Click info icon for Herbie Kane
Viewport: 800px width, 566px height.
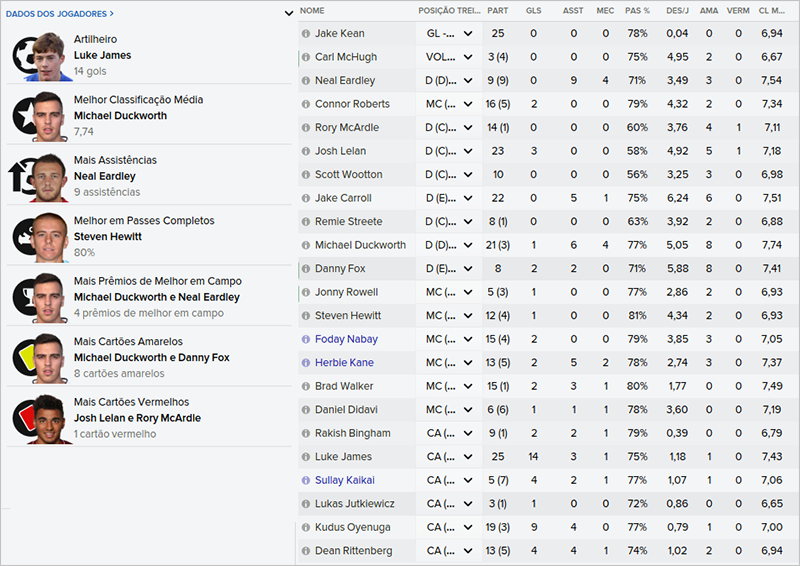pos(306,362)
